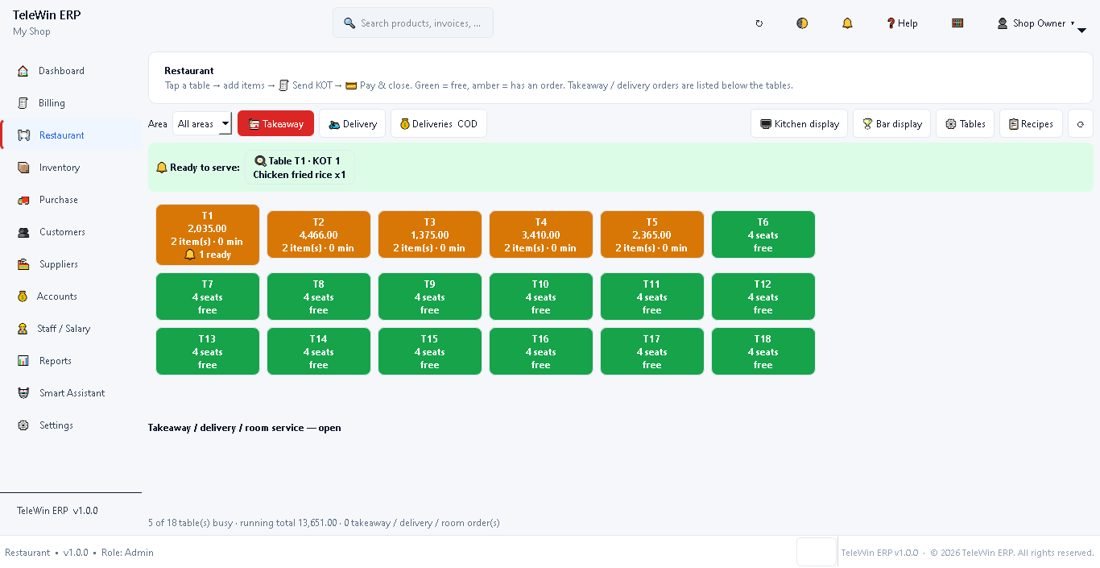Open ready-to-serve Table T1 KOT 1
This screenshot has height=568, width=1100.
(x=299, y=168)
